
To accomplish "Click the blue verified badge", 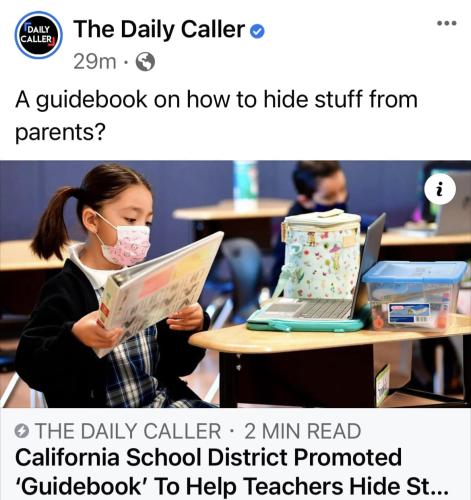I will (257, 32).
